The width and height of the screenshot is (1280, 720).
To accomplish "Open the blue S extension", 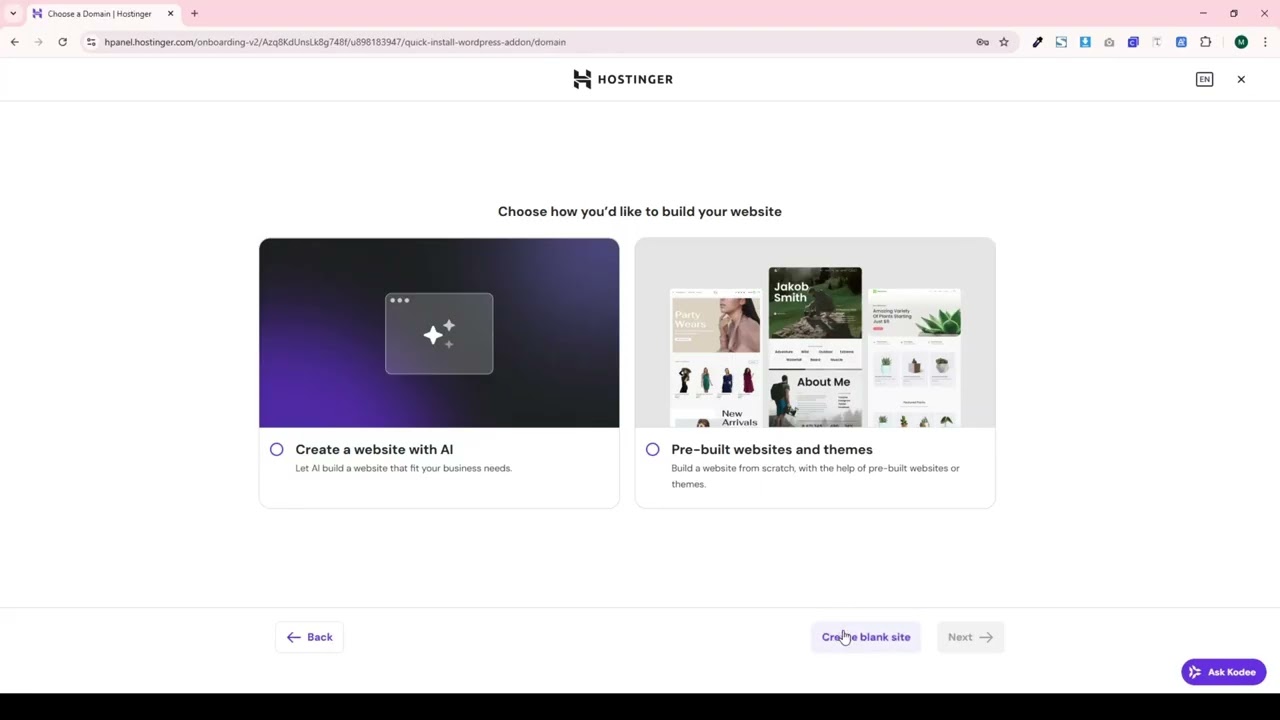I will [1061, 42].
